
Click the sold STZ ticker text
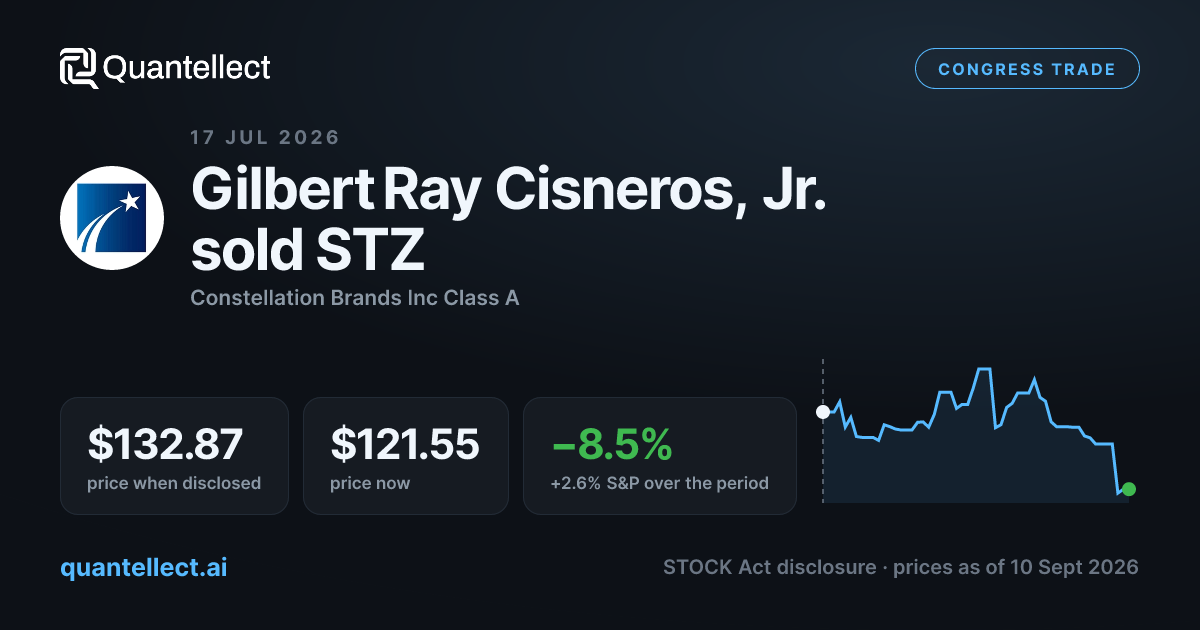click(x=307, y=251)
